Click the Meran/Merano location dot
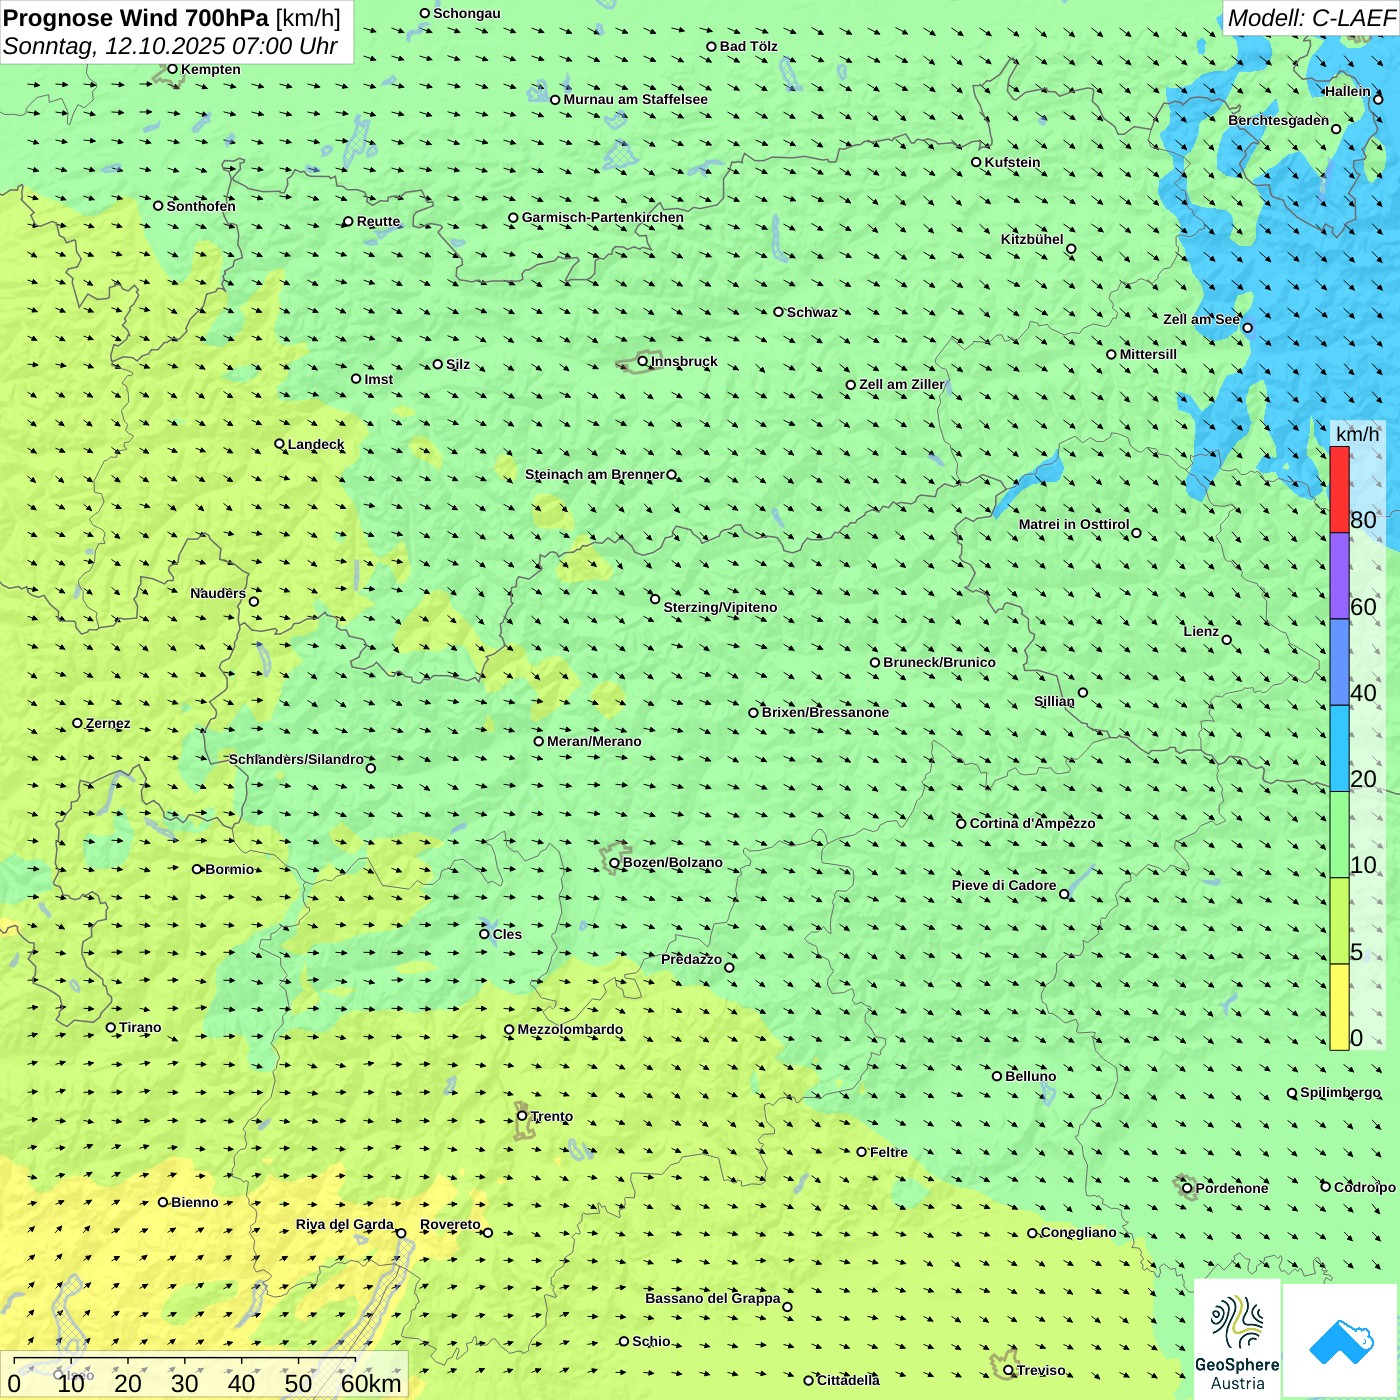 [x=538, y=741]
